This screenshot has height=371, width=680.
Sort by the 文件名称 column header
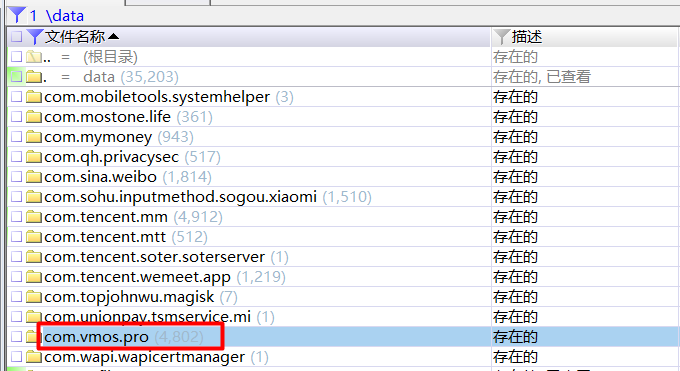click(x=75, y=37)
